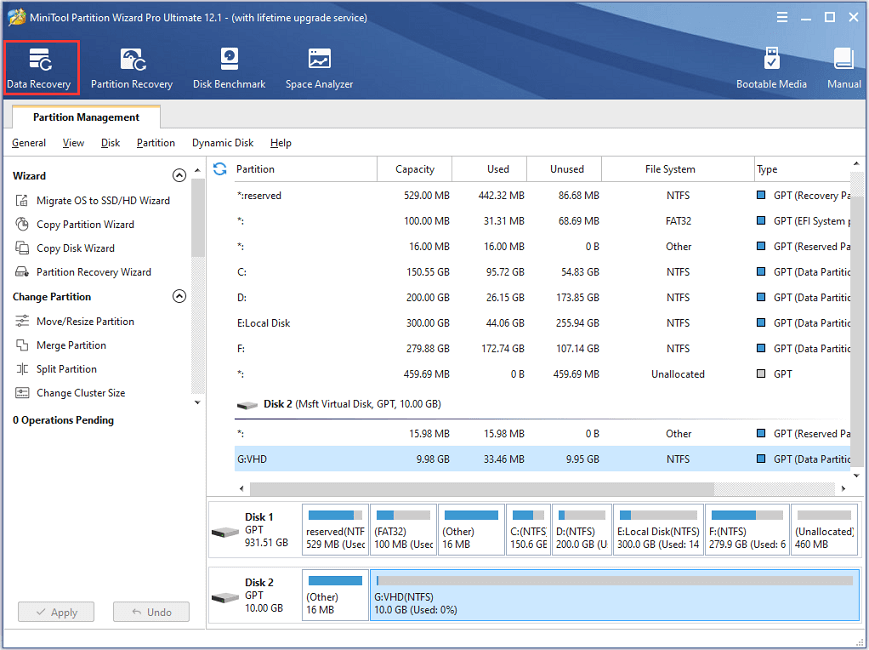Select the D: partition row
The image size is (869, 650).
point(543,298)
